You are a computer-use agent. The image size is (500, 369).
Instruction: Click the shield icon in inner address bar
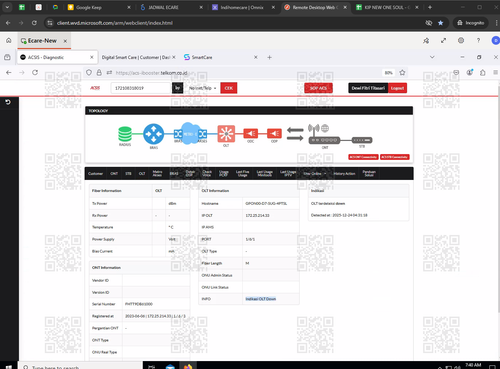click(x=89, y=72)
